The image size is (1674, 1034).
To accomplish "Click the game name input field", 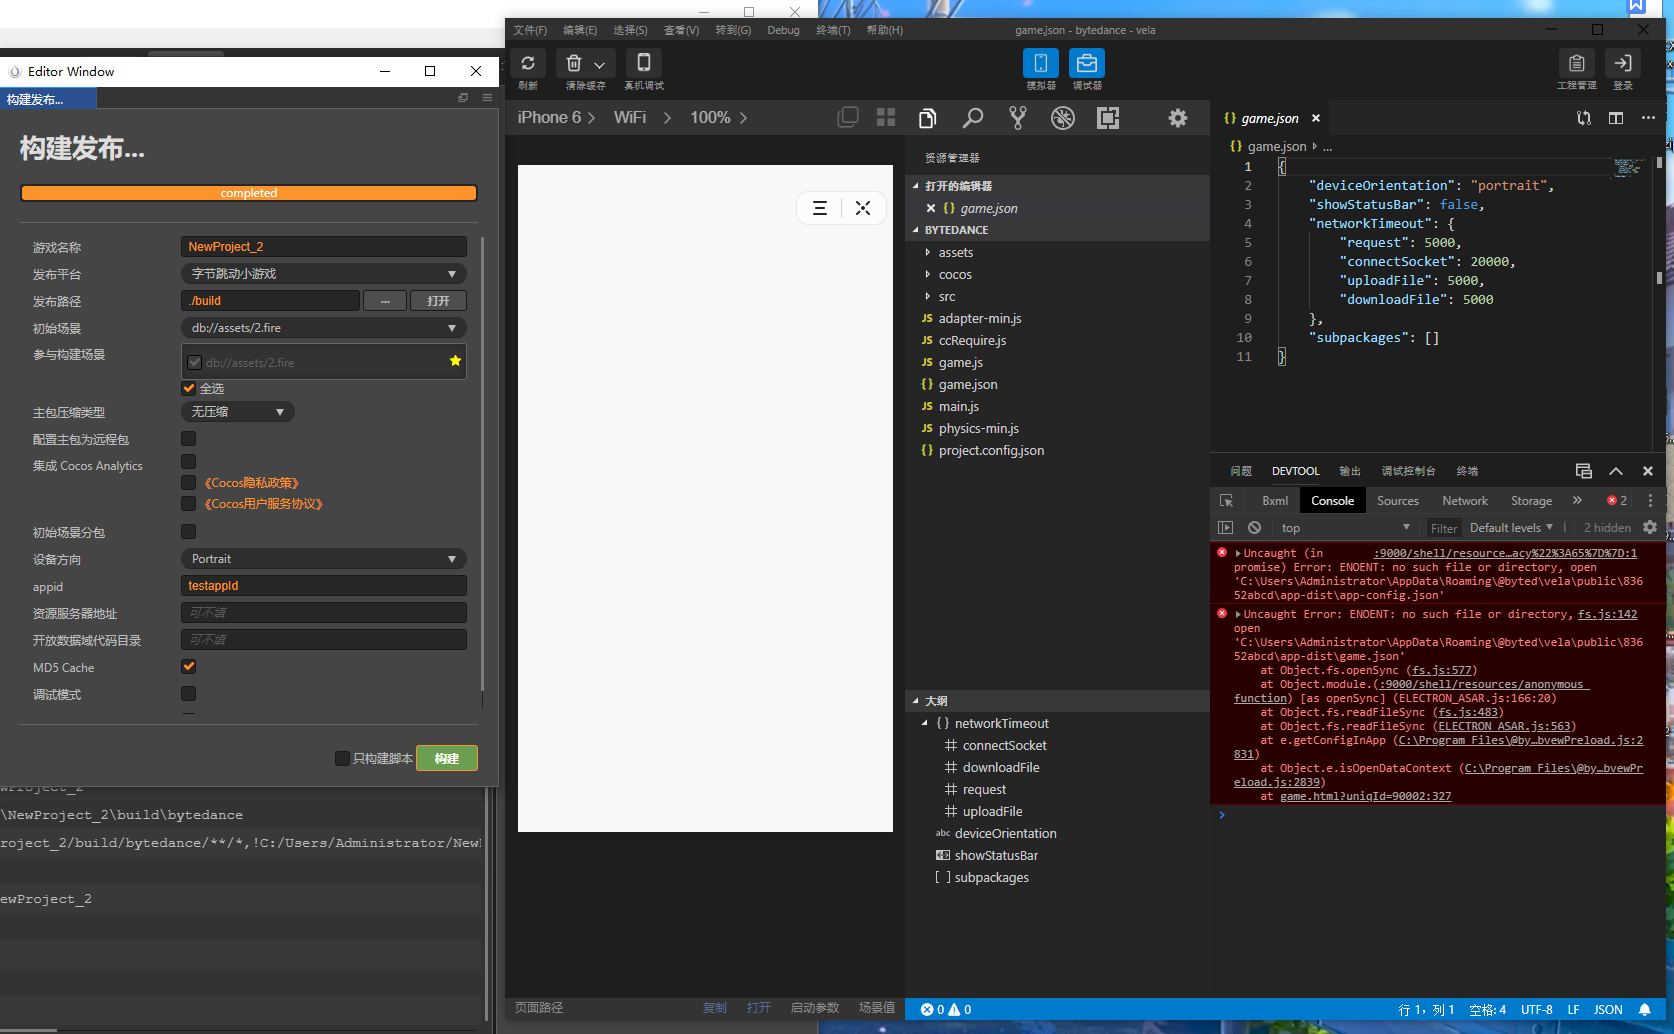I will 323,247.
